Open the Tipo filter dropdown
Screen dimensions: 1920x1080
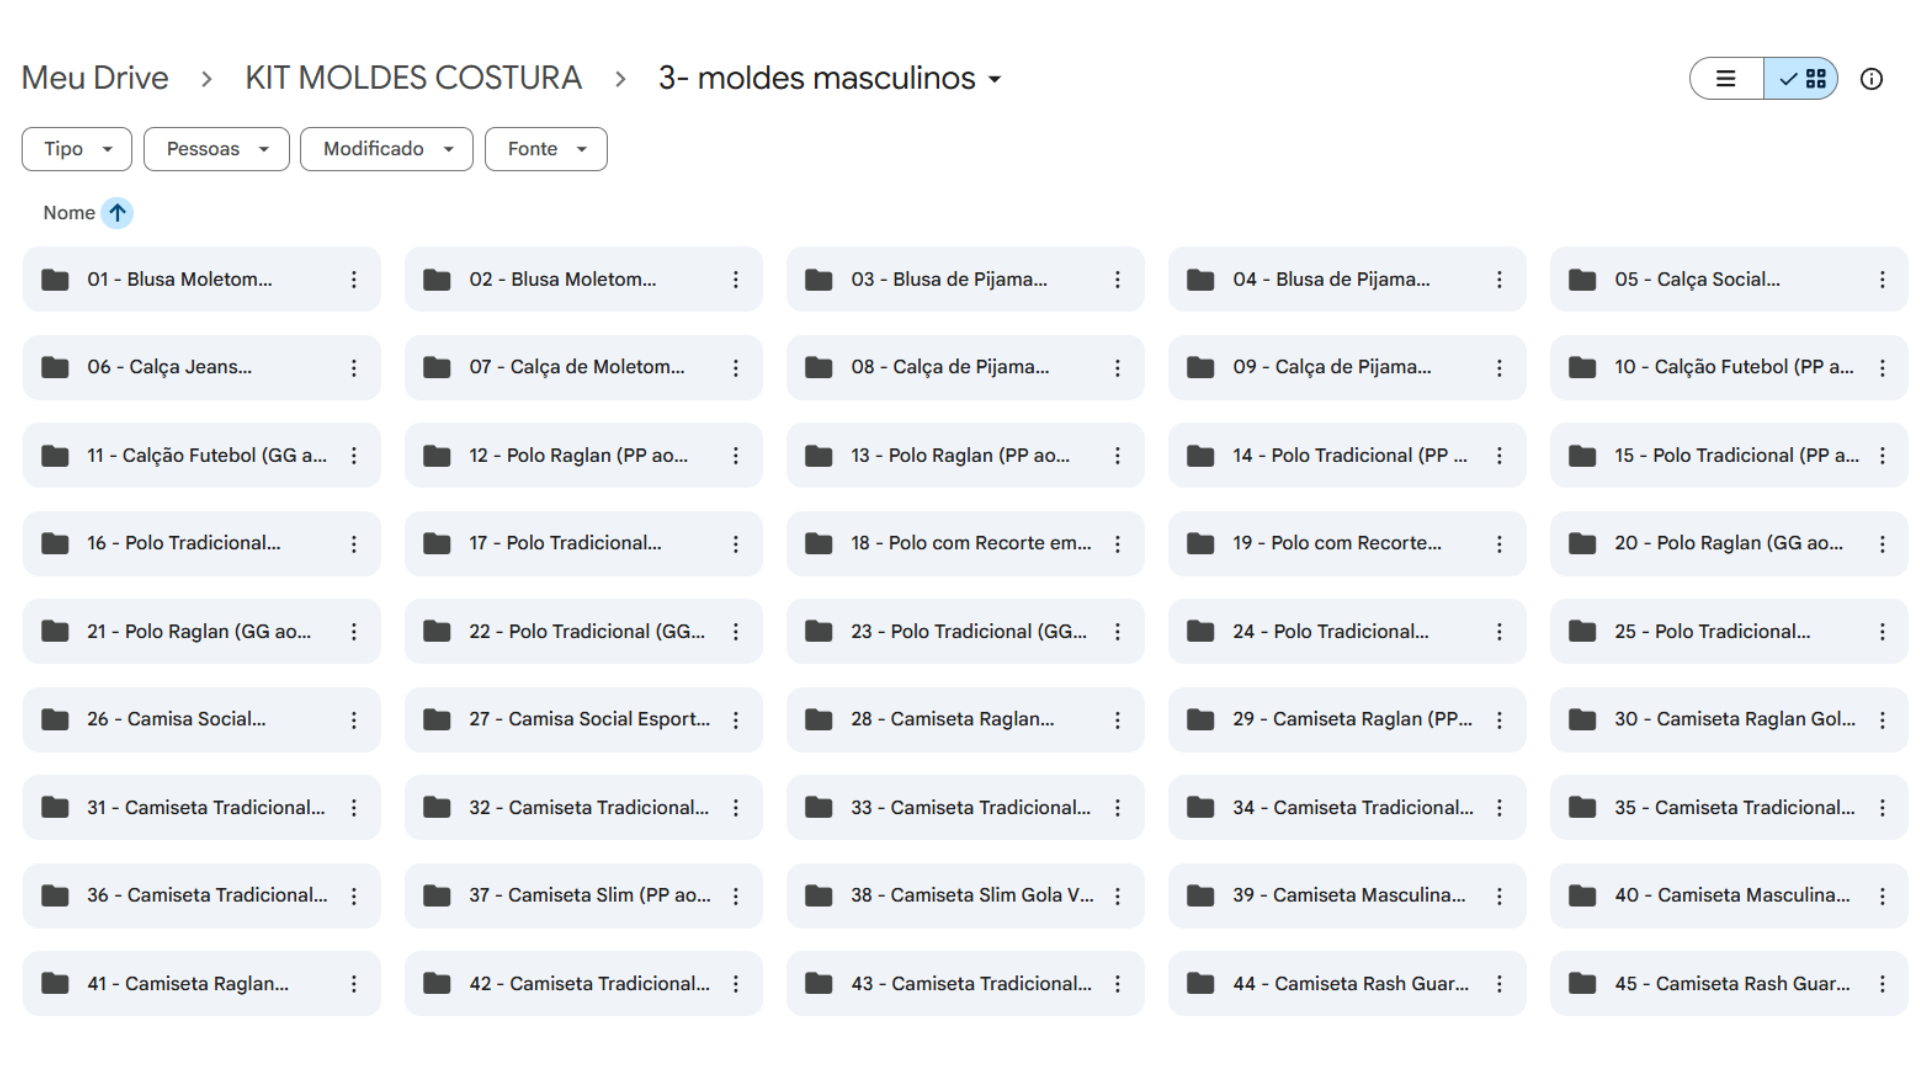[77, 149]
